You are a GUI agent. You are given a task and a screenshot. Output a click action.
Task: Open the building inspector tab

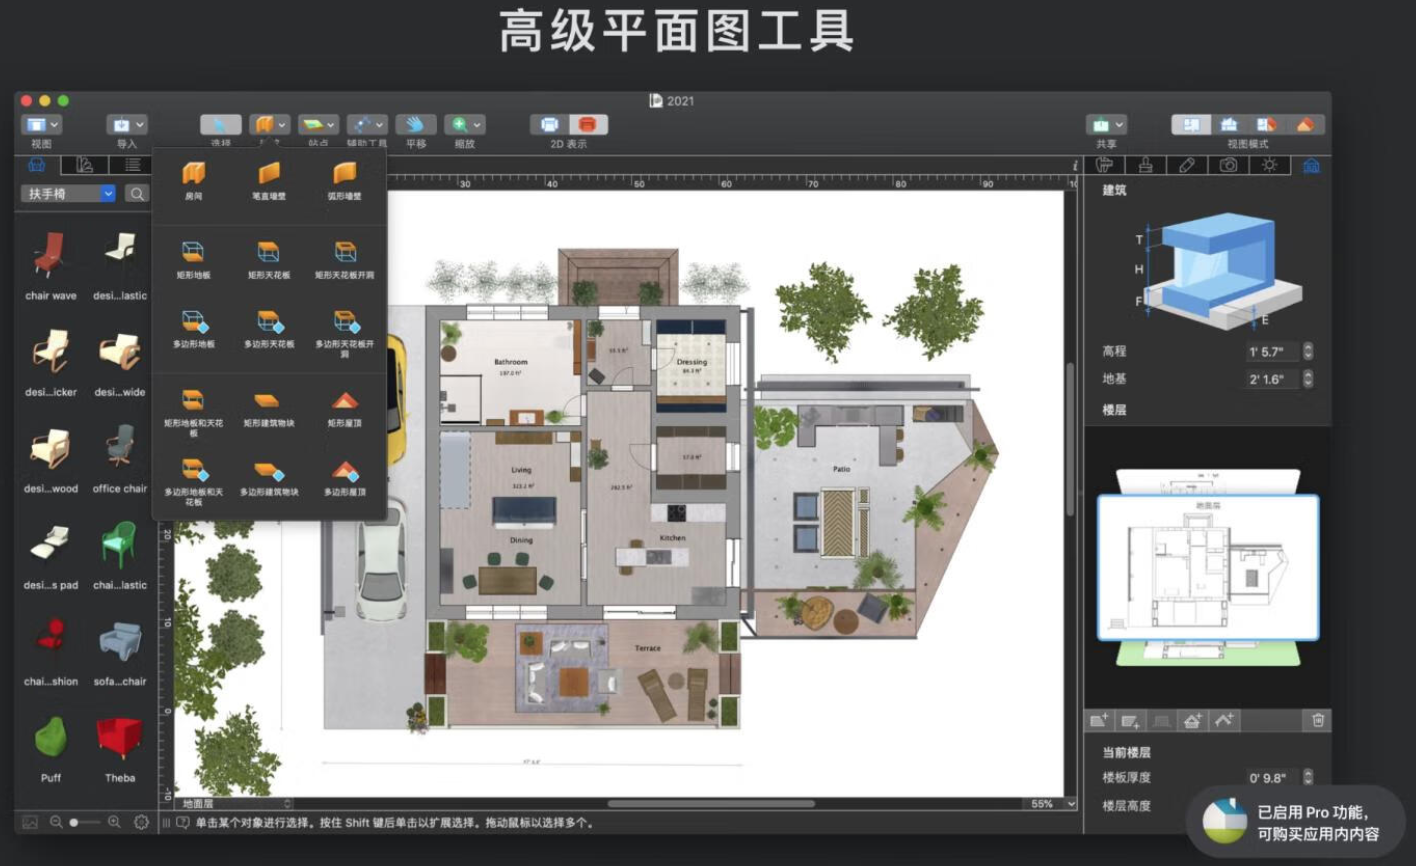click(1311, 165)
